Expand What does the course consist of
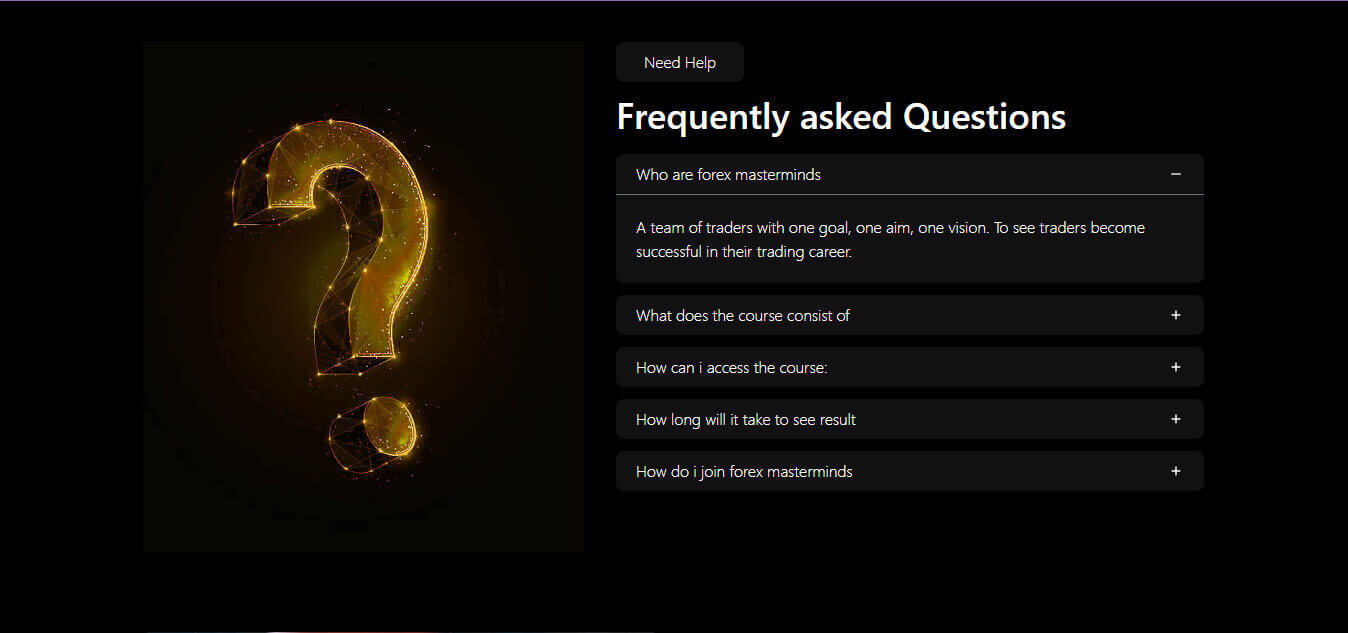 coord(743,316)
